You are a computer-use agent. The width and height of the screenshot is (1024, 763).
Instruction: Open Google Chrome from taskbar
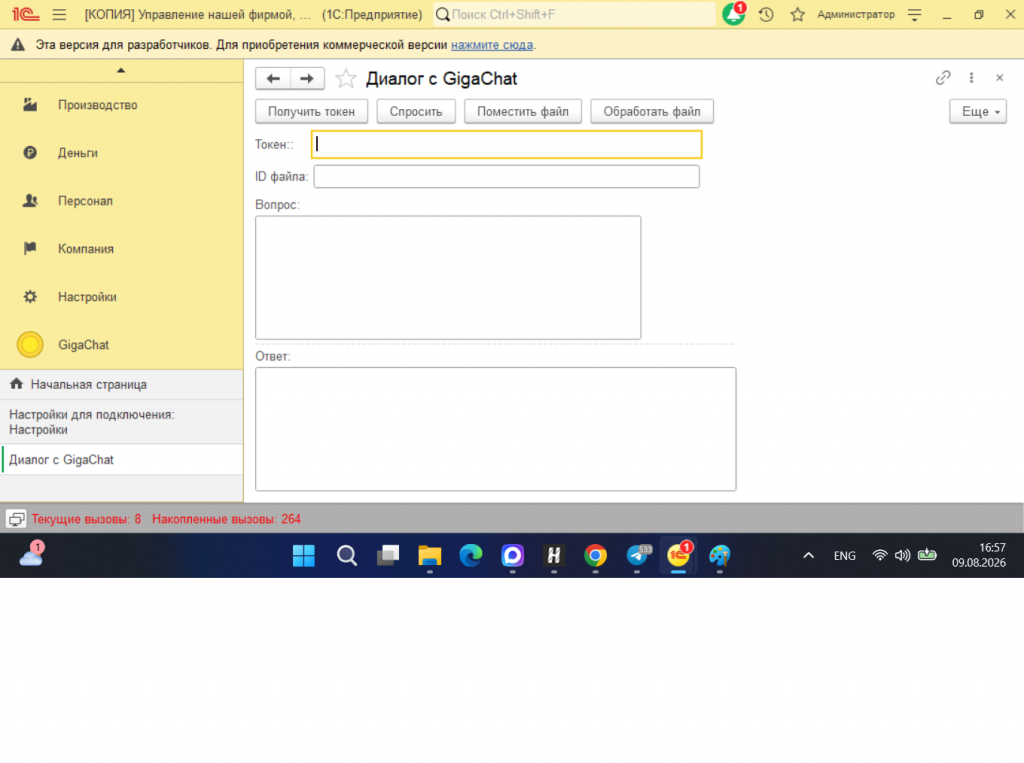point(595,556)
